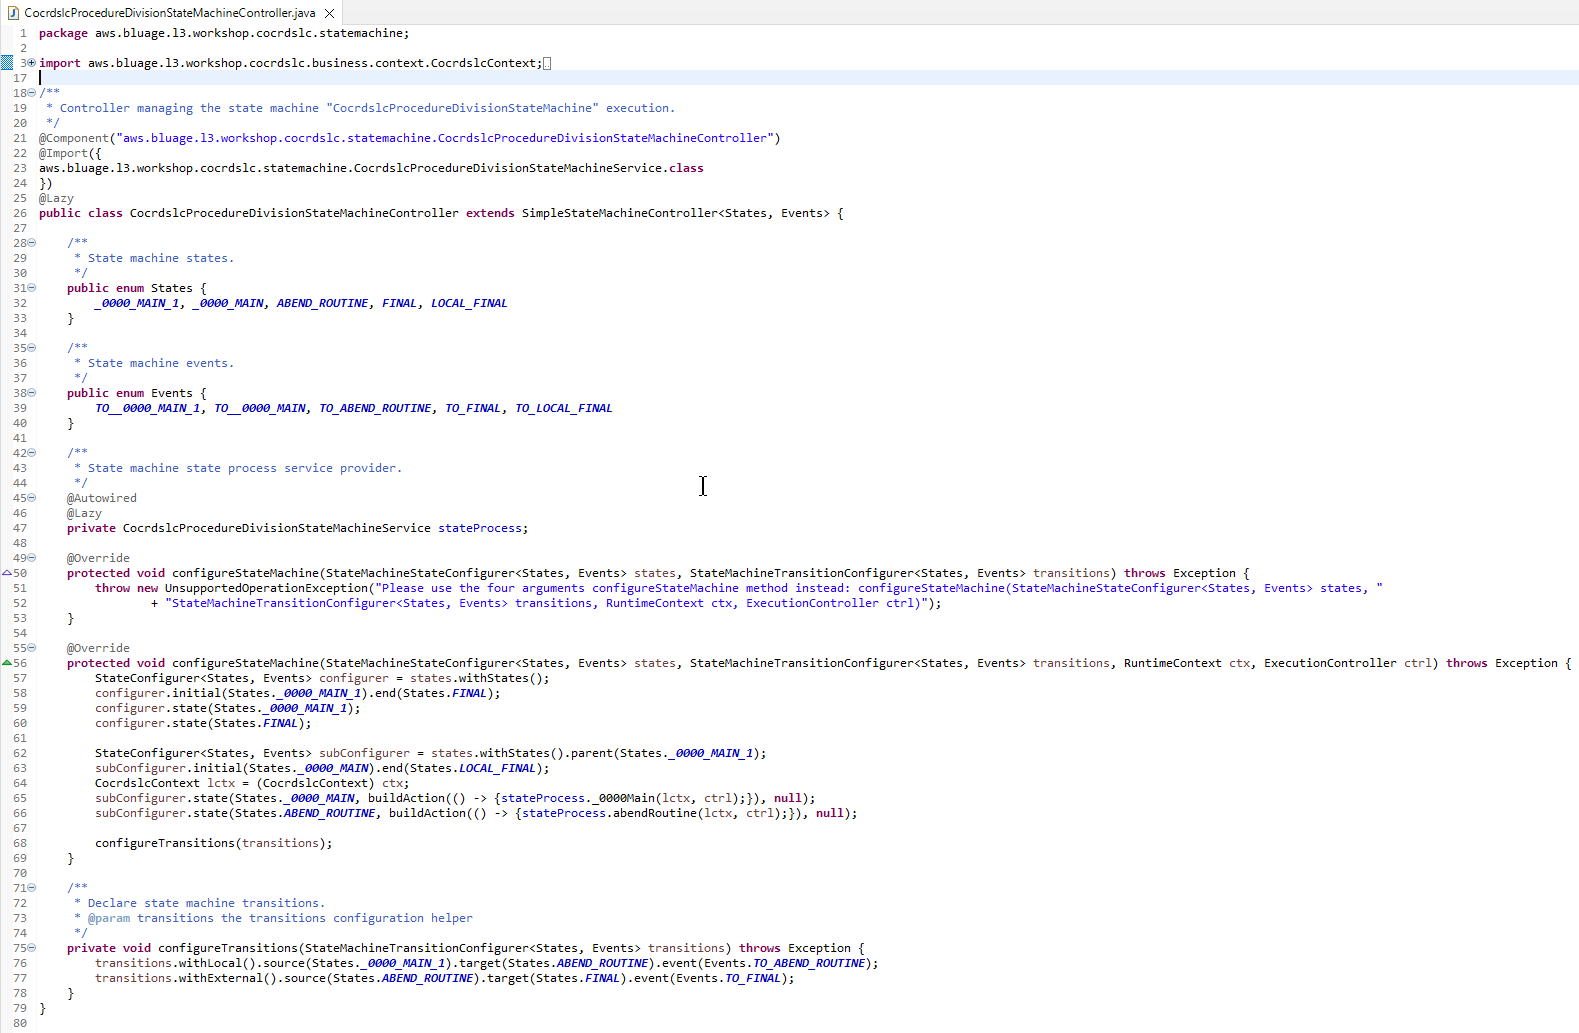1579x1033 pixels.
Task: Click the Java file icon on the editor tab
Action: click(x=13, y=13)
